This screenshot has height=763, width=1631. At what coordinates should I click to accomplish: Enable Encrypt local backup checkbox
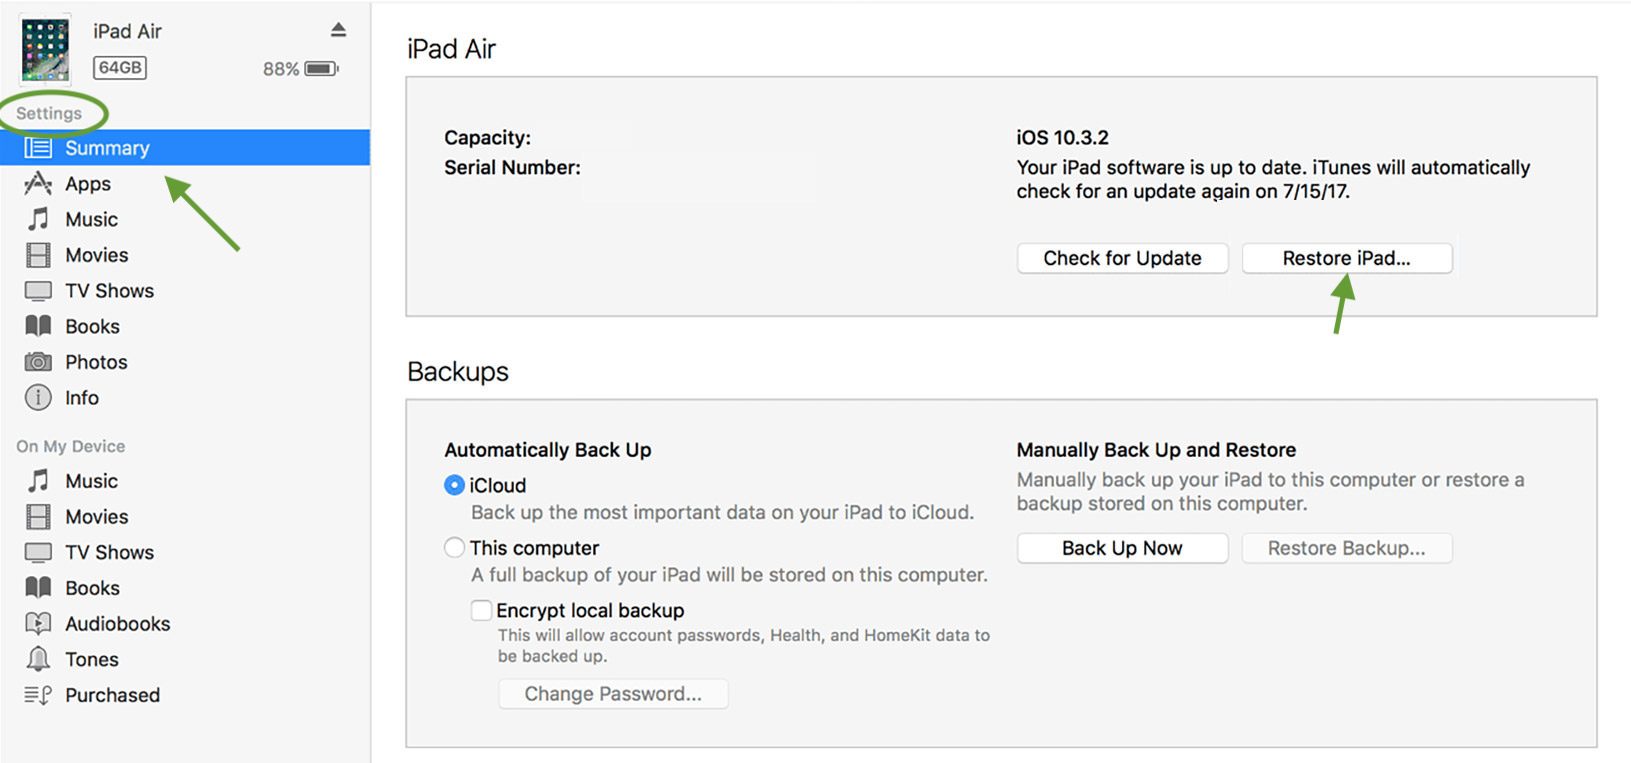(481, 610)
